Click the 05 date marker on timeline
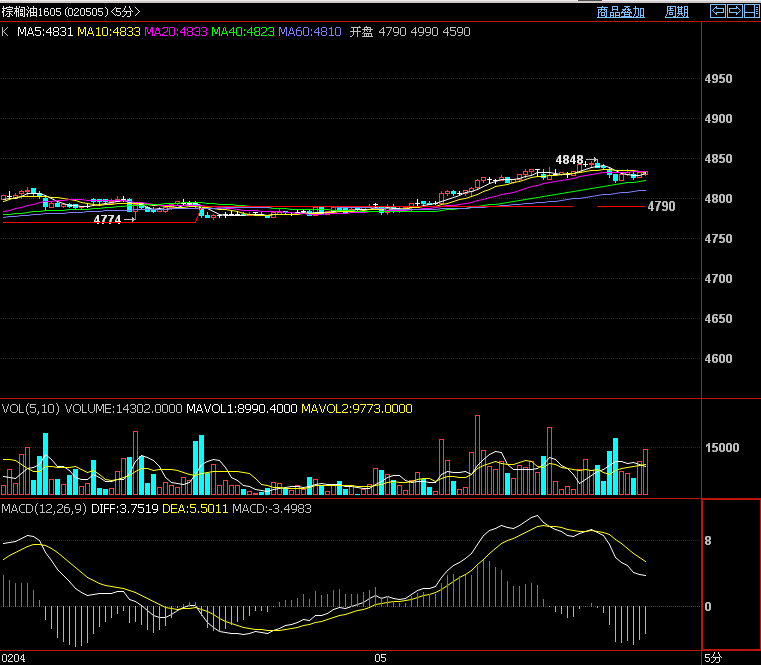This screenshot has width=761, height=665. click(x=379, y=658)
